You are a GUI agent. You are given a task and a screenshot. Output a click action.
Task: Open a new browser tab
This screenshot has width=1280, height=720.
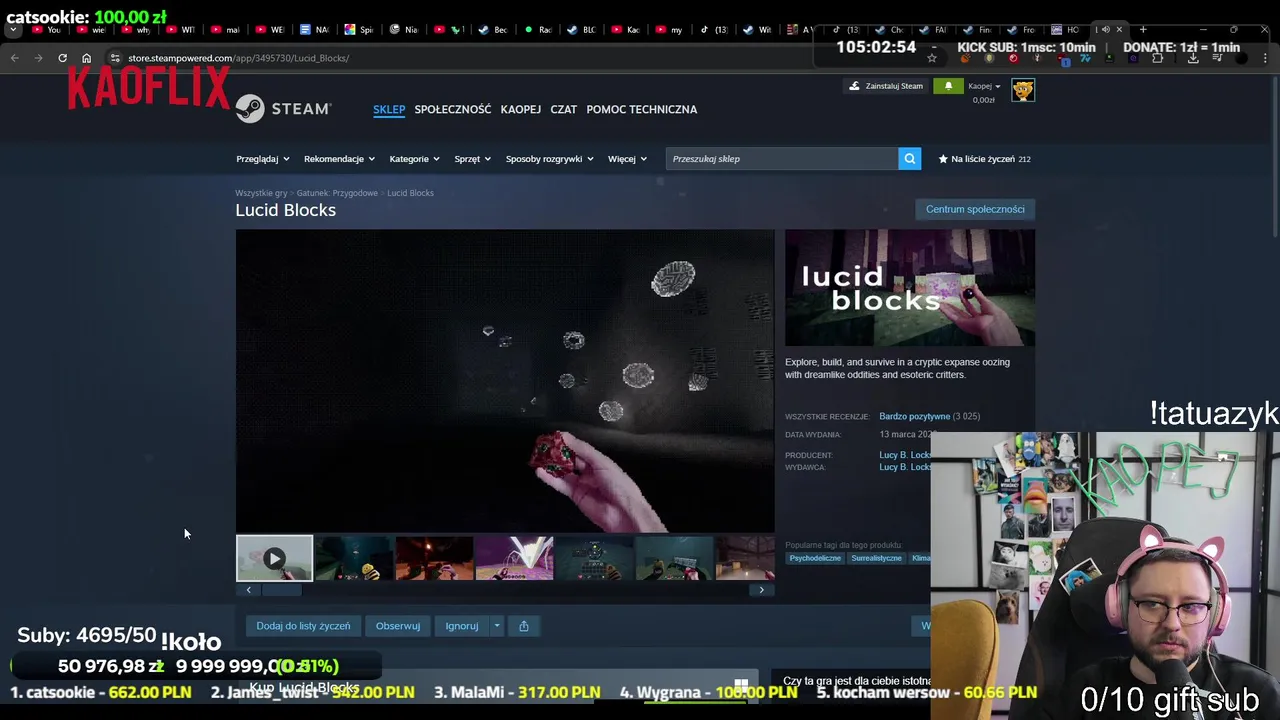click(x=1143, y=29)
